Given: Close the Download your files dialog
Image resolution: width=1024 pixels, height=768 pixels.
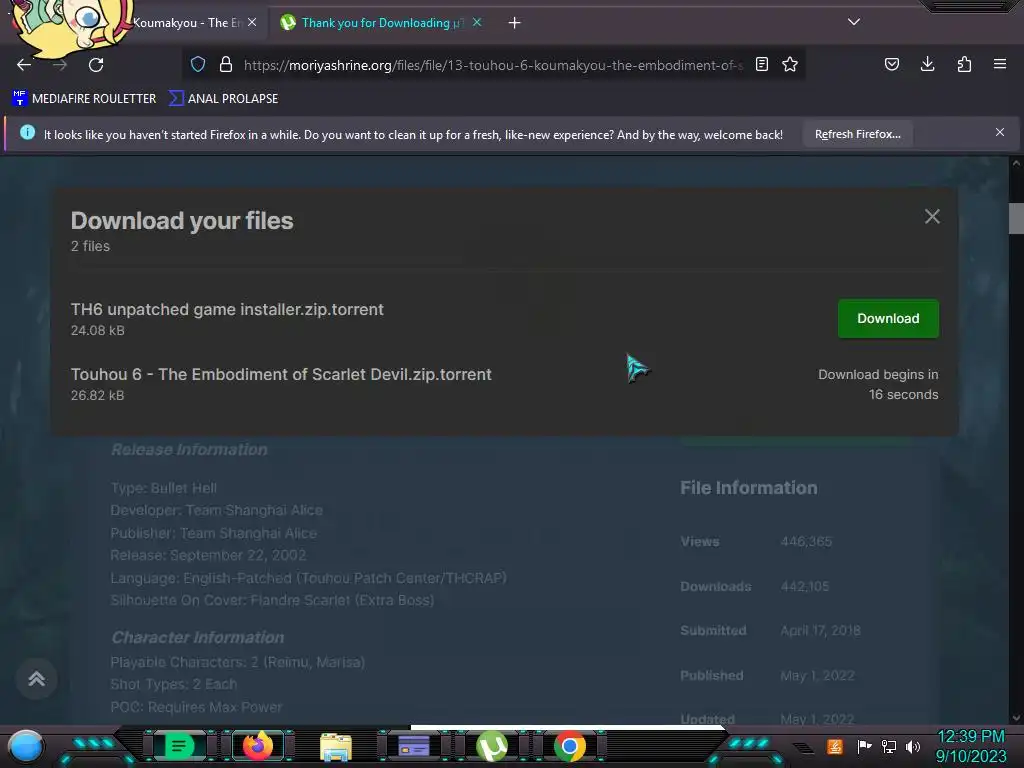Looking at the screenshot, I should pos(932,216).
